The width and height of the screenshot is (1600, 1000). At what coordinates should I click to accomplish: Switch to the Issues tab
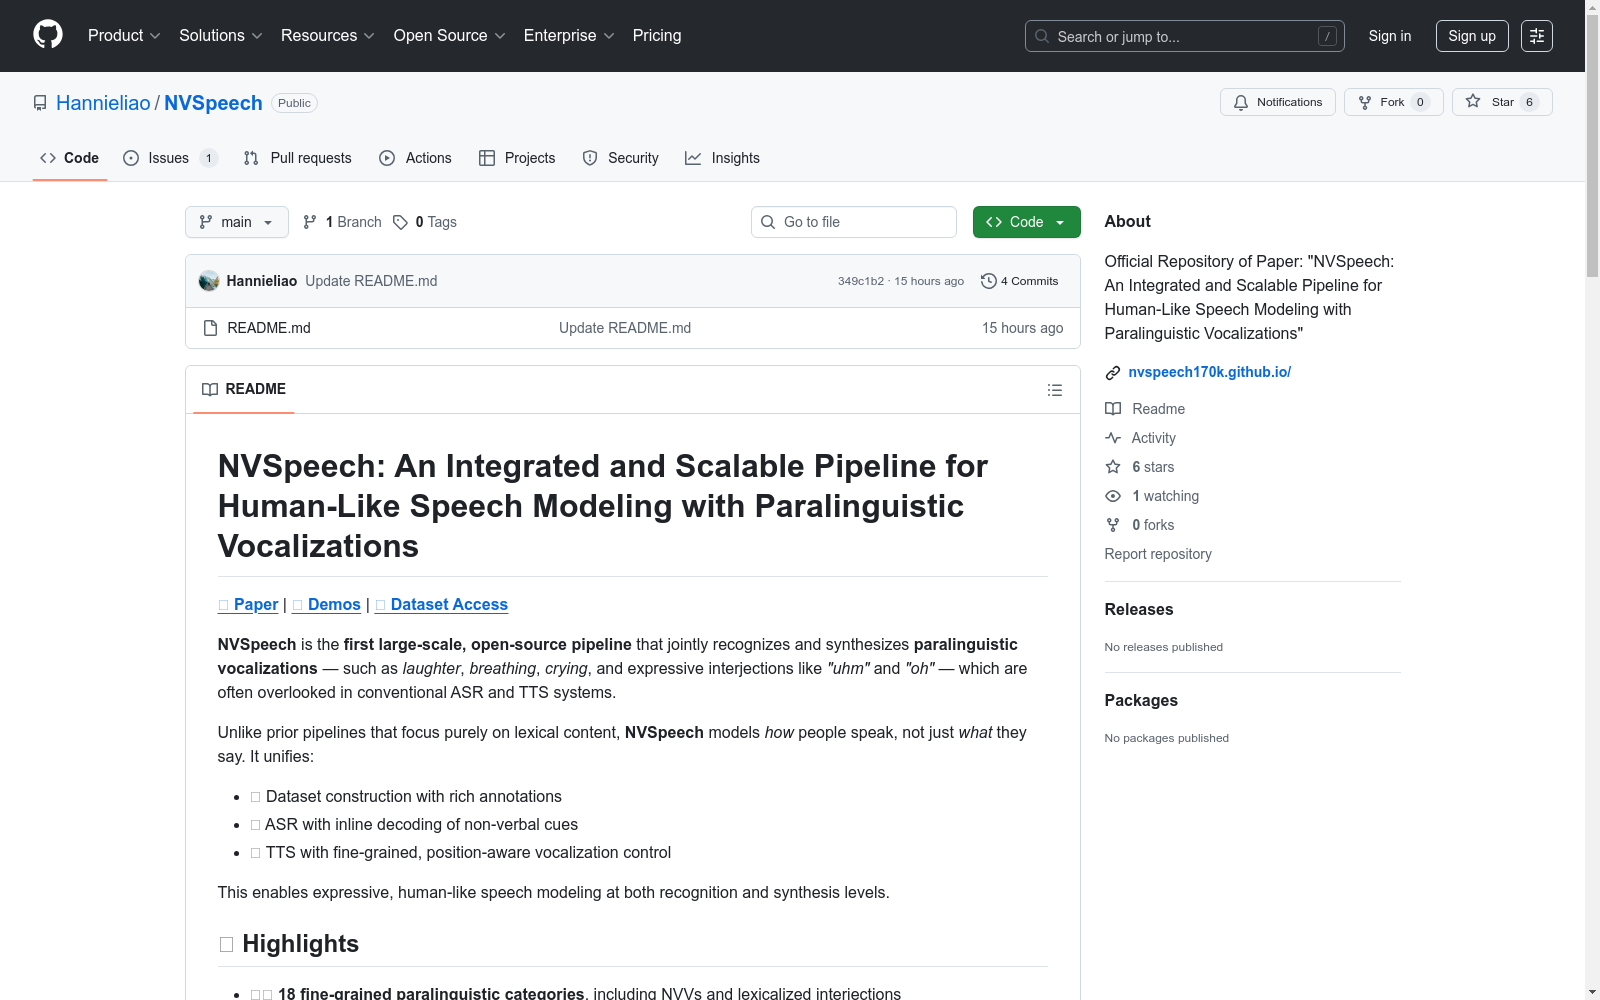click(x=170, y=158)
